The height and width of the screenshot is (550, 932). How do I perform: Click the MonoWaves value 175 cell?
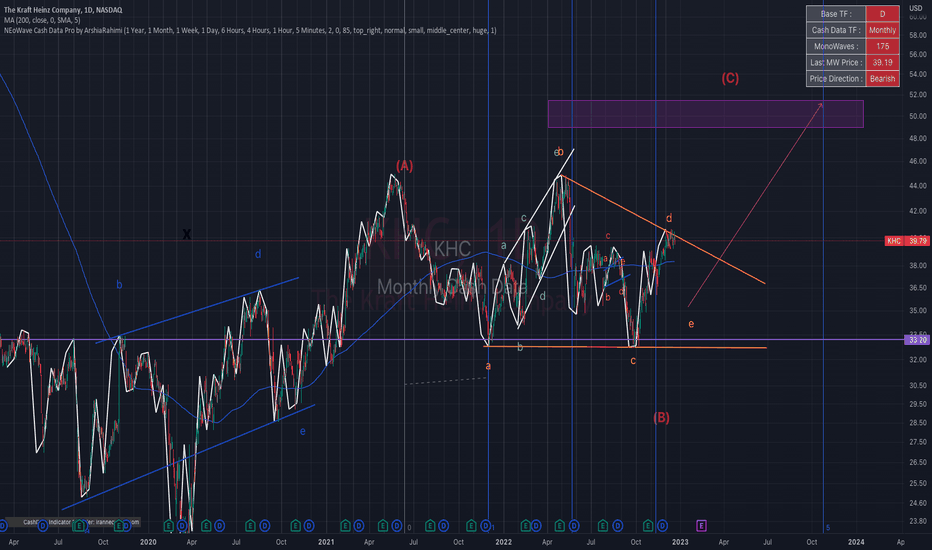pyautogui.click(x=882, y=46)
